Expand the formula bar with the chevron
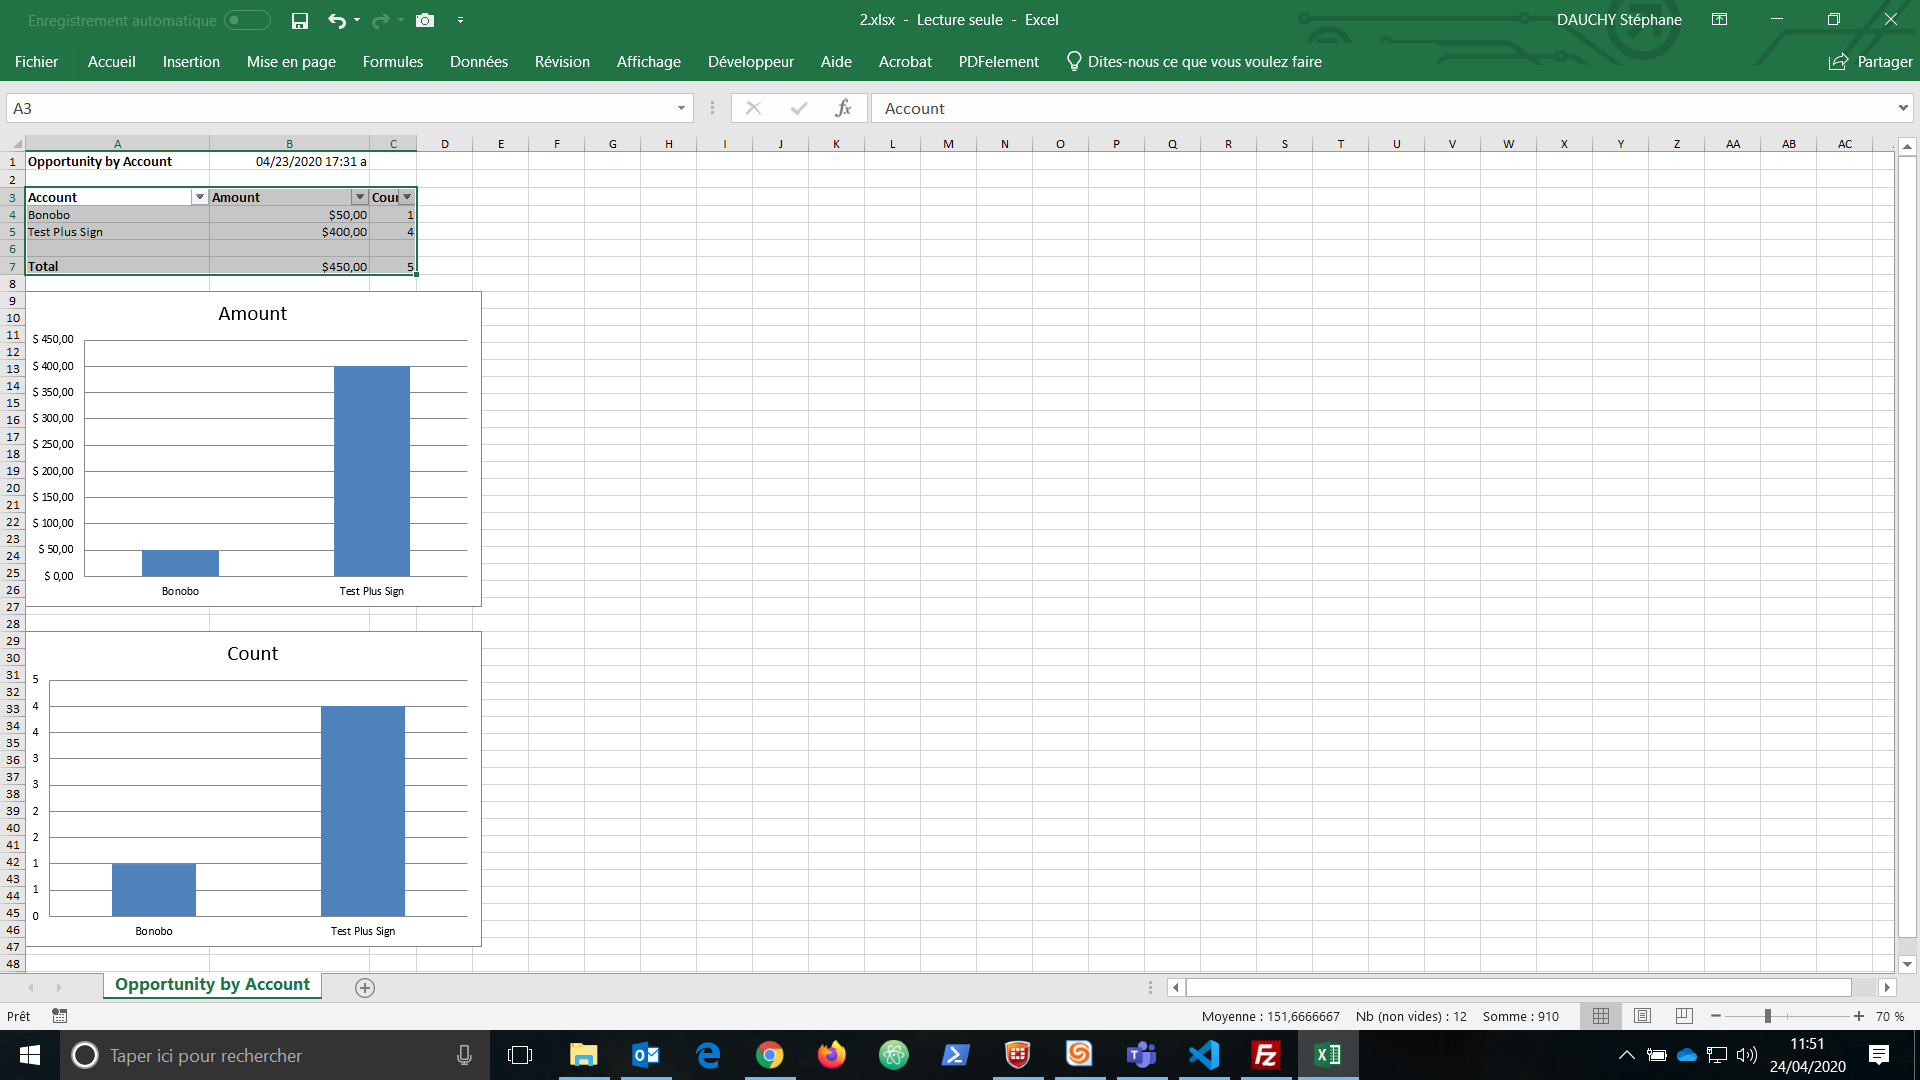The image size is (1920, 1080). coord(1903,108)
